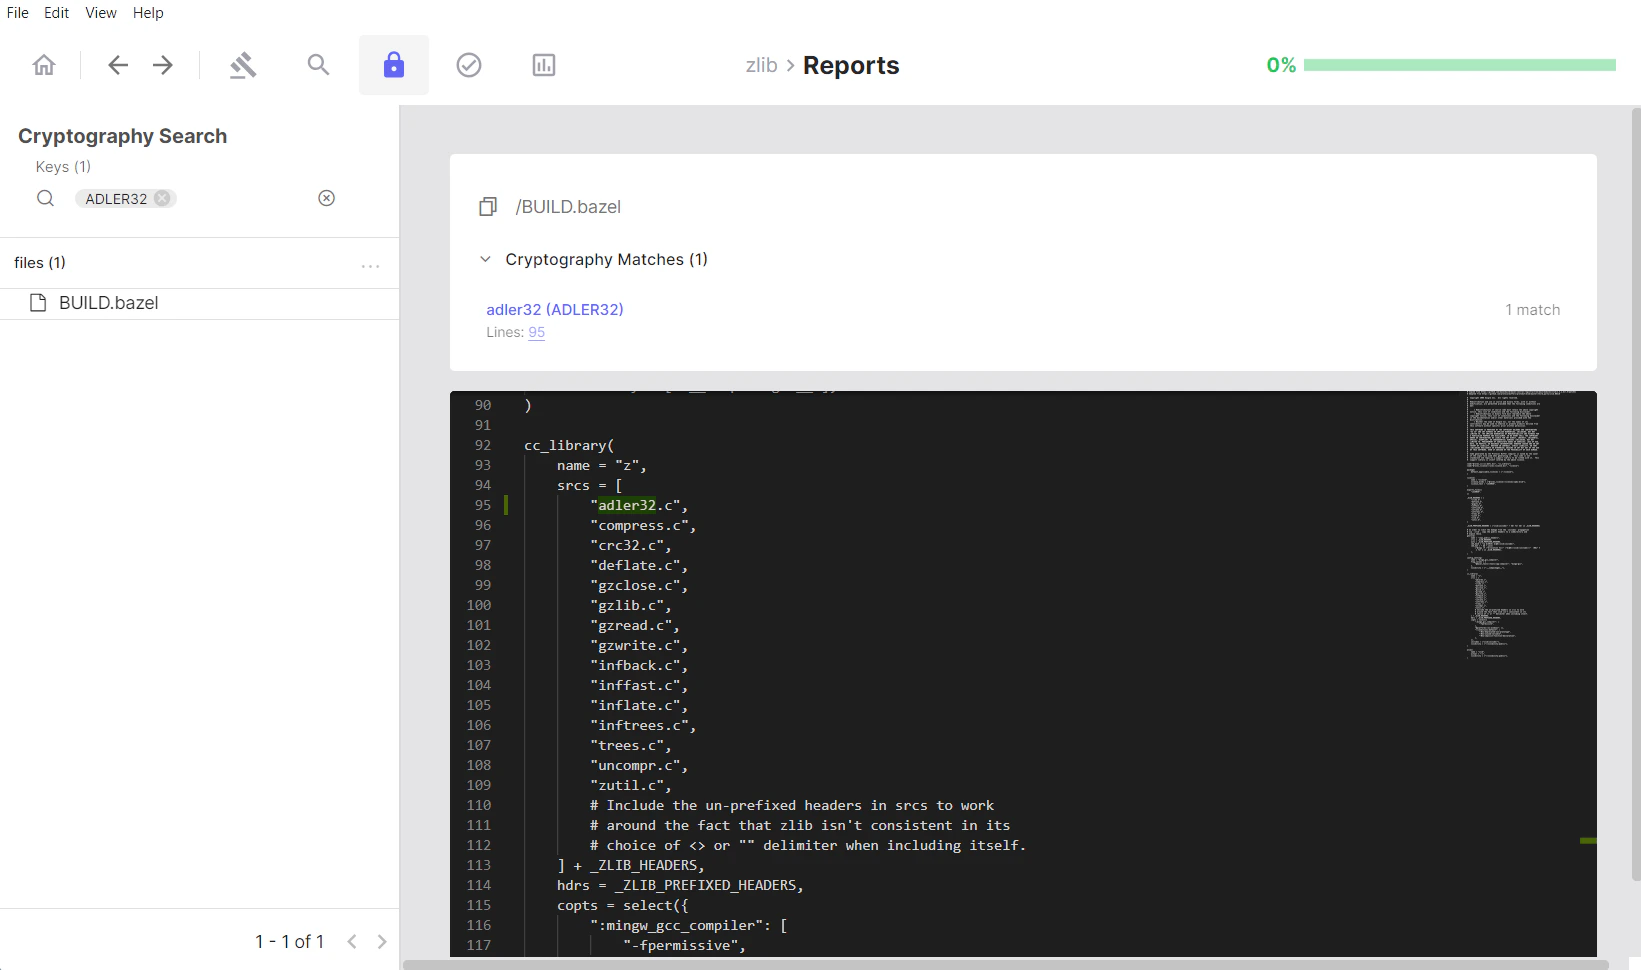Collapse Cryptography Matches section

click(485, 259)
